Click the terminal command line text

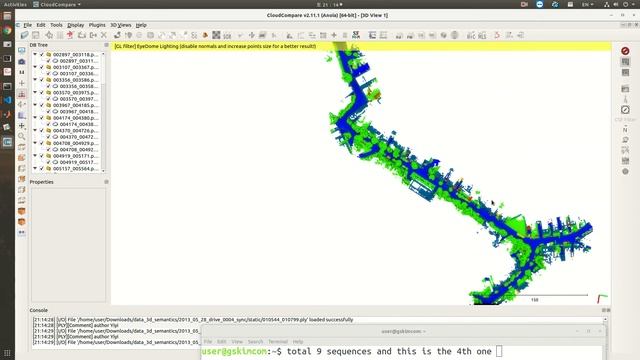coord(389,351)
